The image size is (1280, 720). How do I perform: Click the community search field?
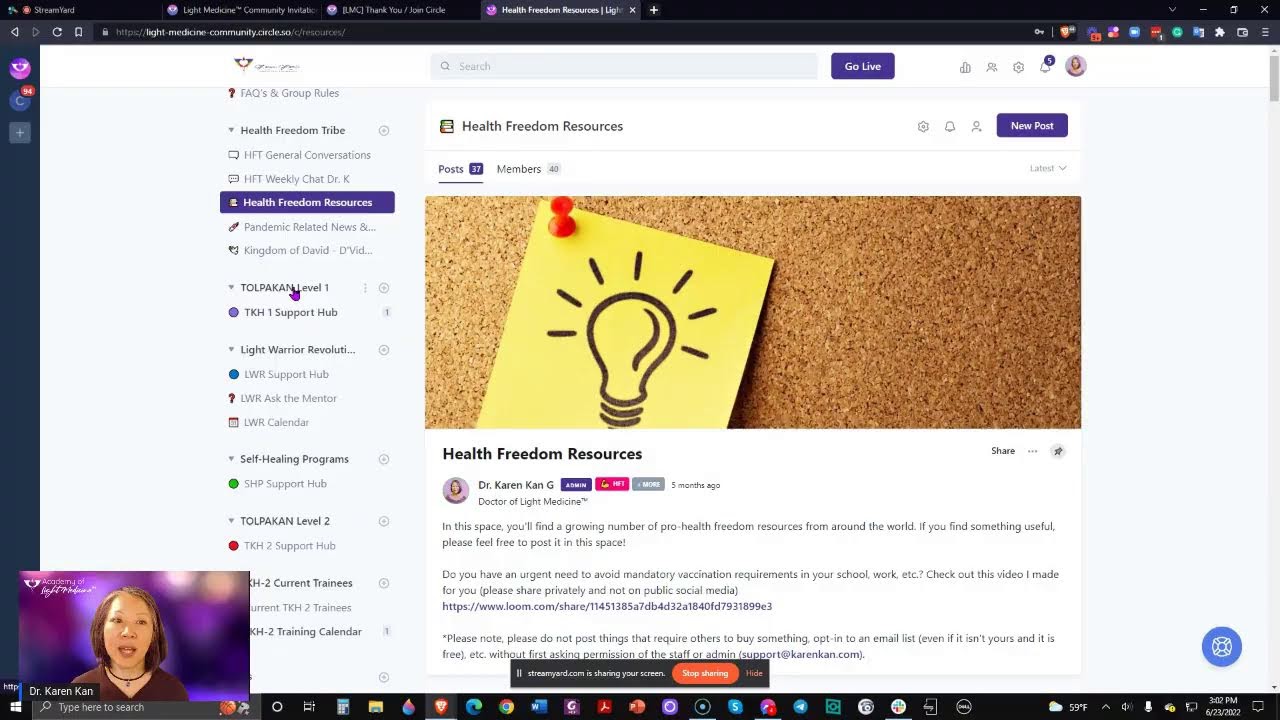click(x=624, y=66)
